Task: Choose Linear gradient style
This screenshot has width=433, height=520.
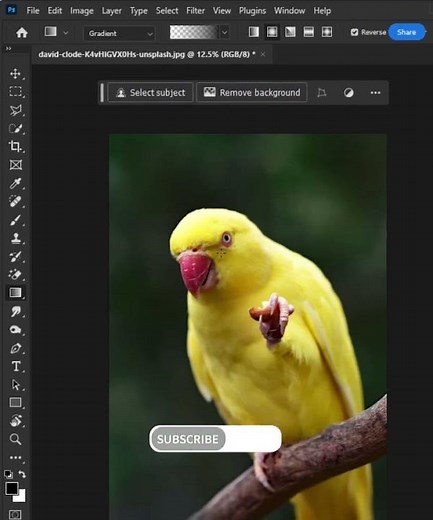Action: tap(254, 32)
